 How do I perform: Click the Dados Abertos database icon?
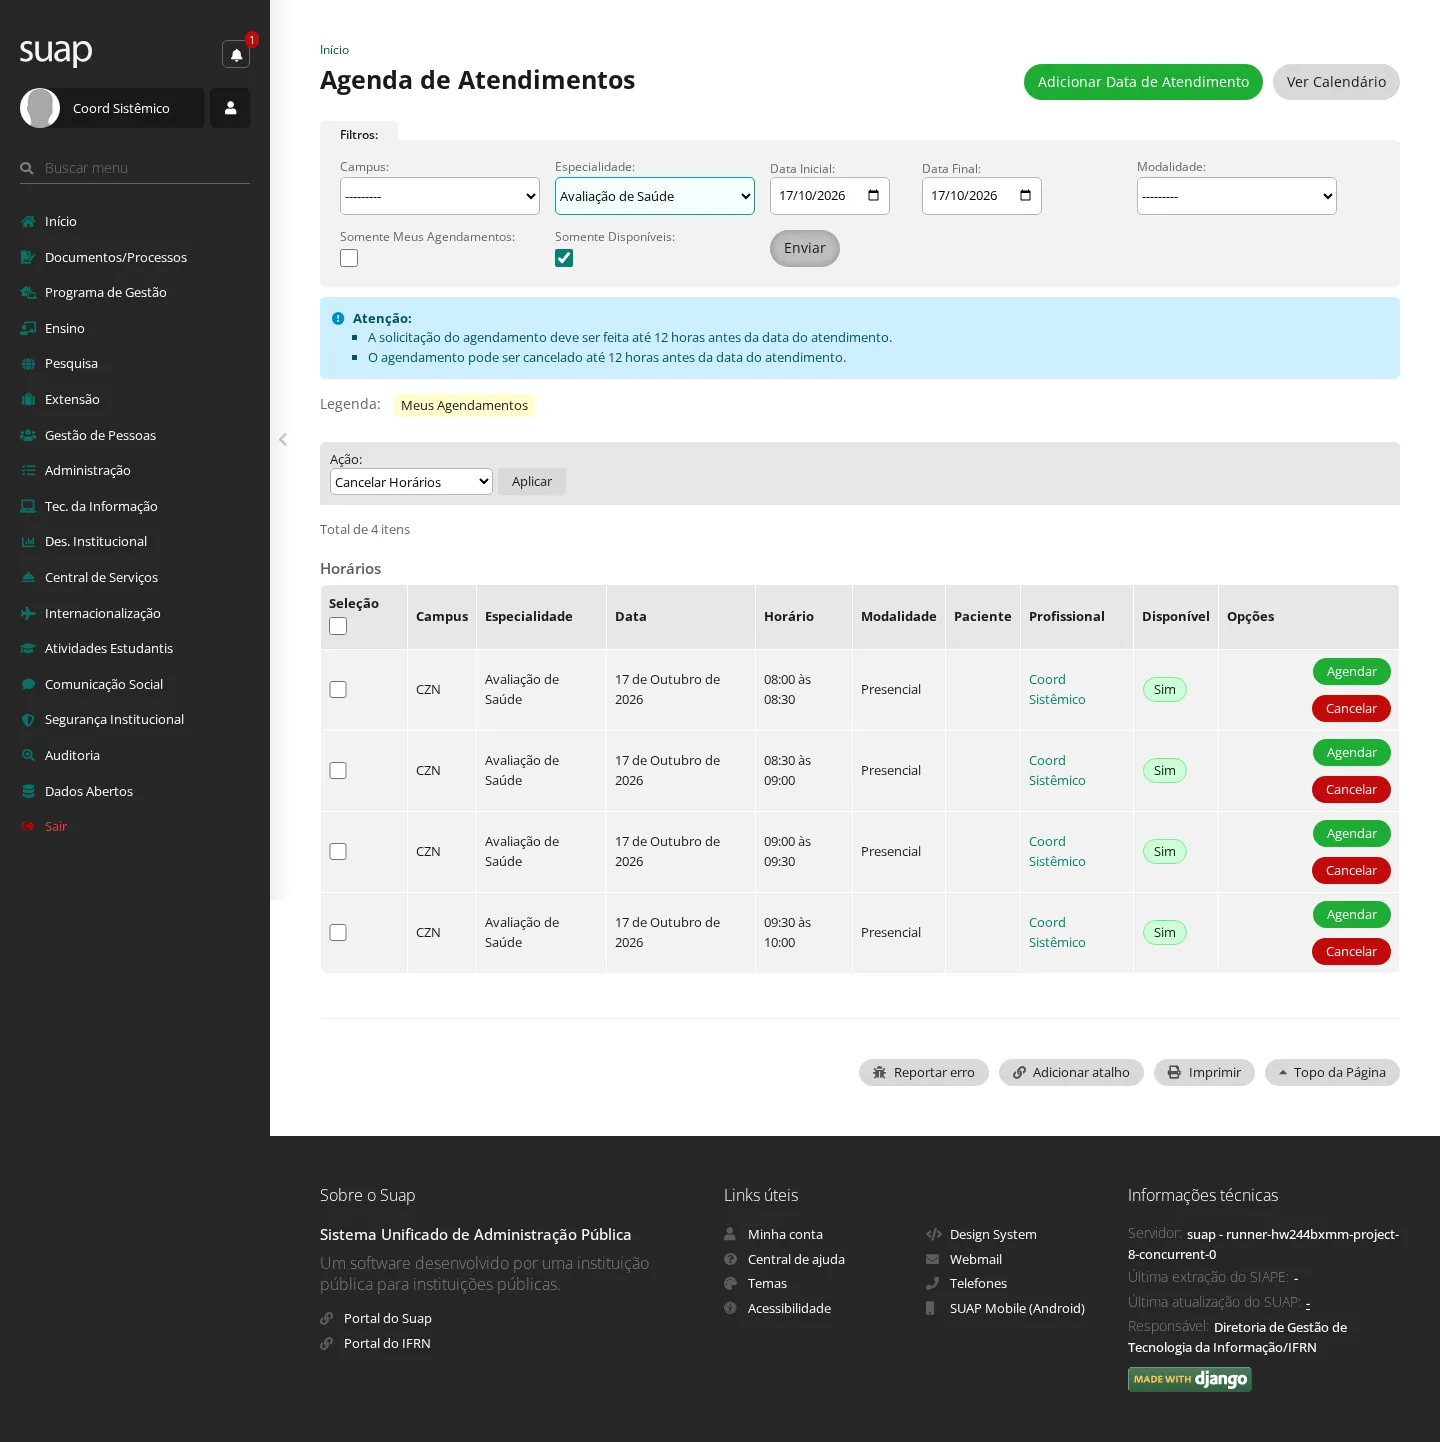tap(28, 791)
